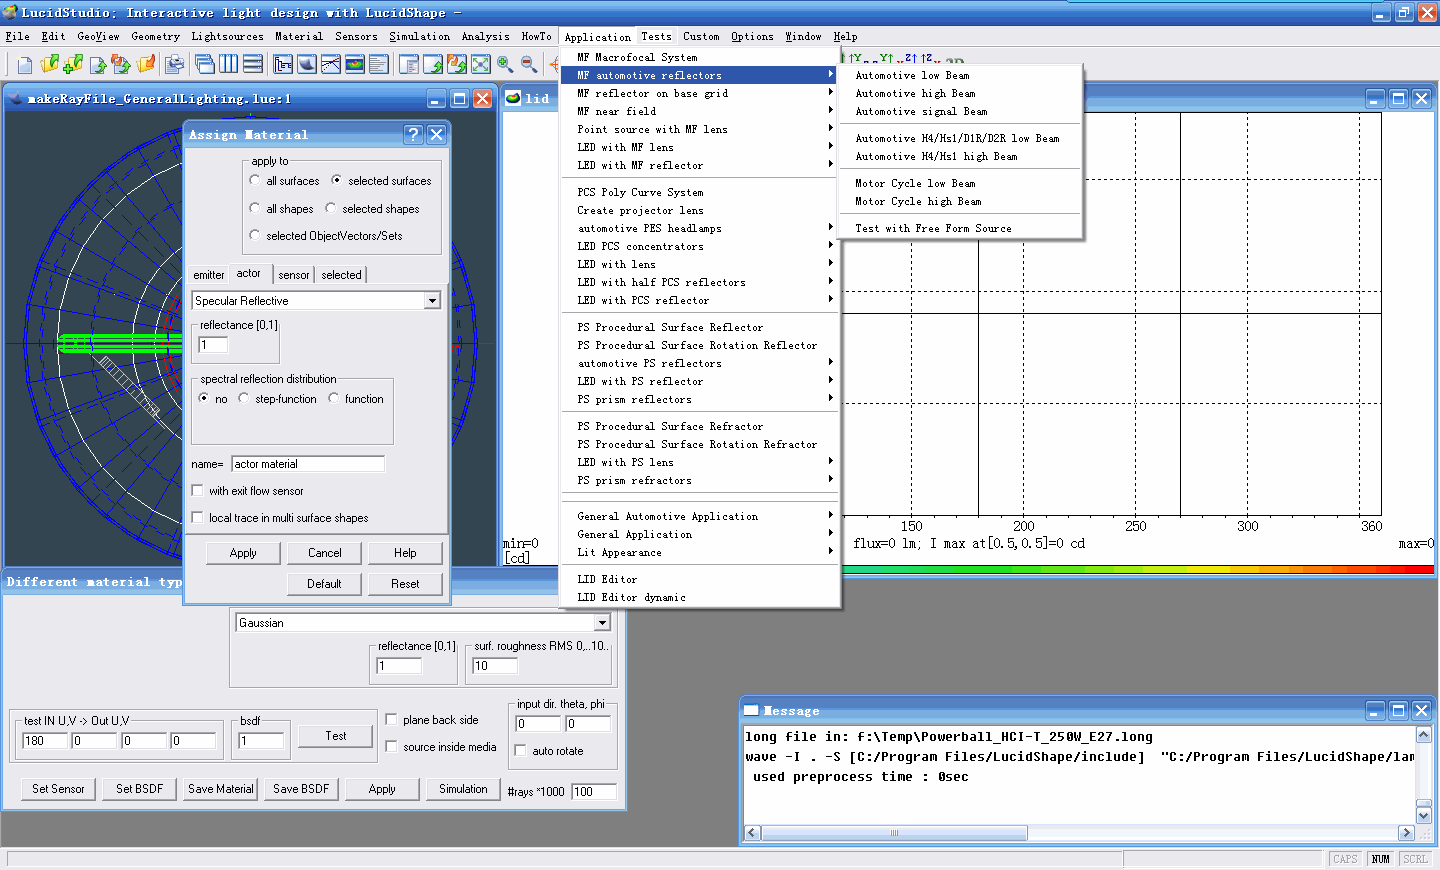Click the window with properties list icon
The image size is (1440, 870).
(x=409, y=65)
